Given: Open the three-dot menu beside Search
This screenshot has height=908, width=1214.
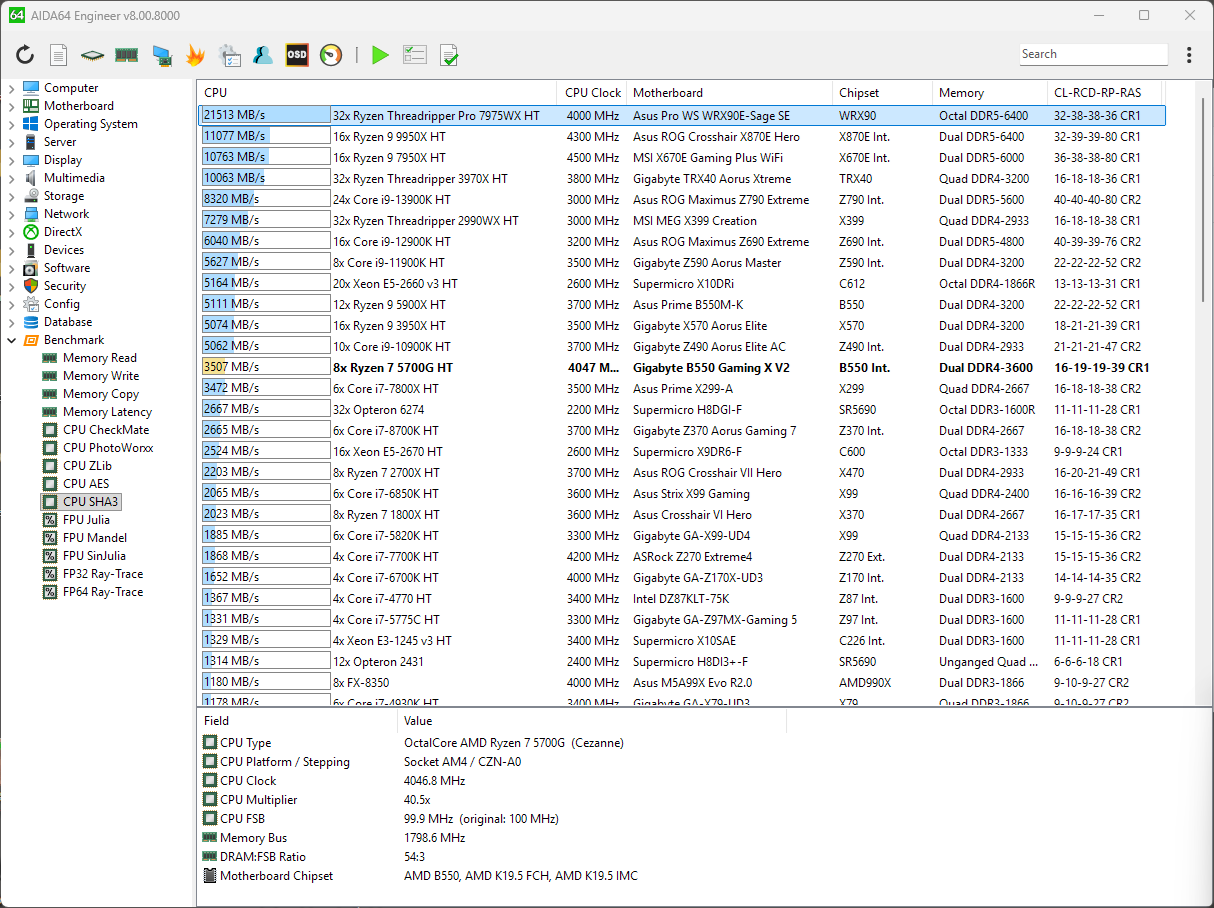Looking at the screenshot, I should [1189, 55].
